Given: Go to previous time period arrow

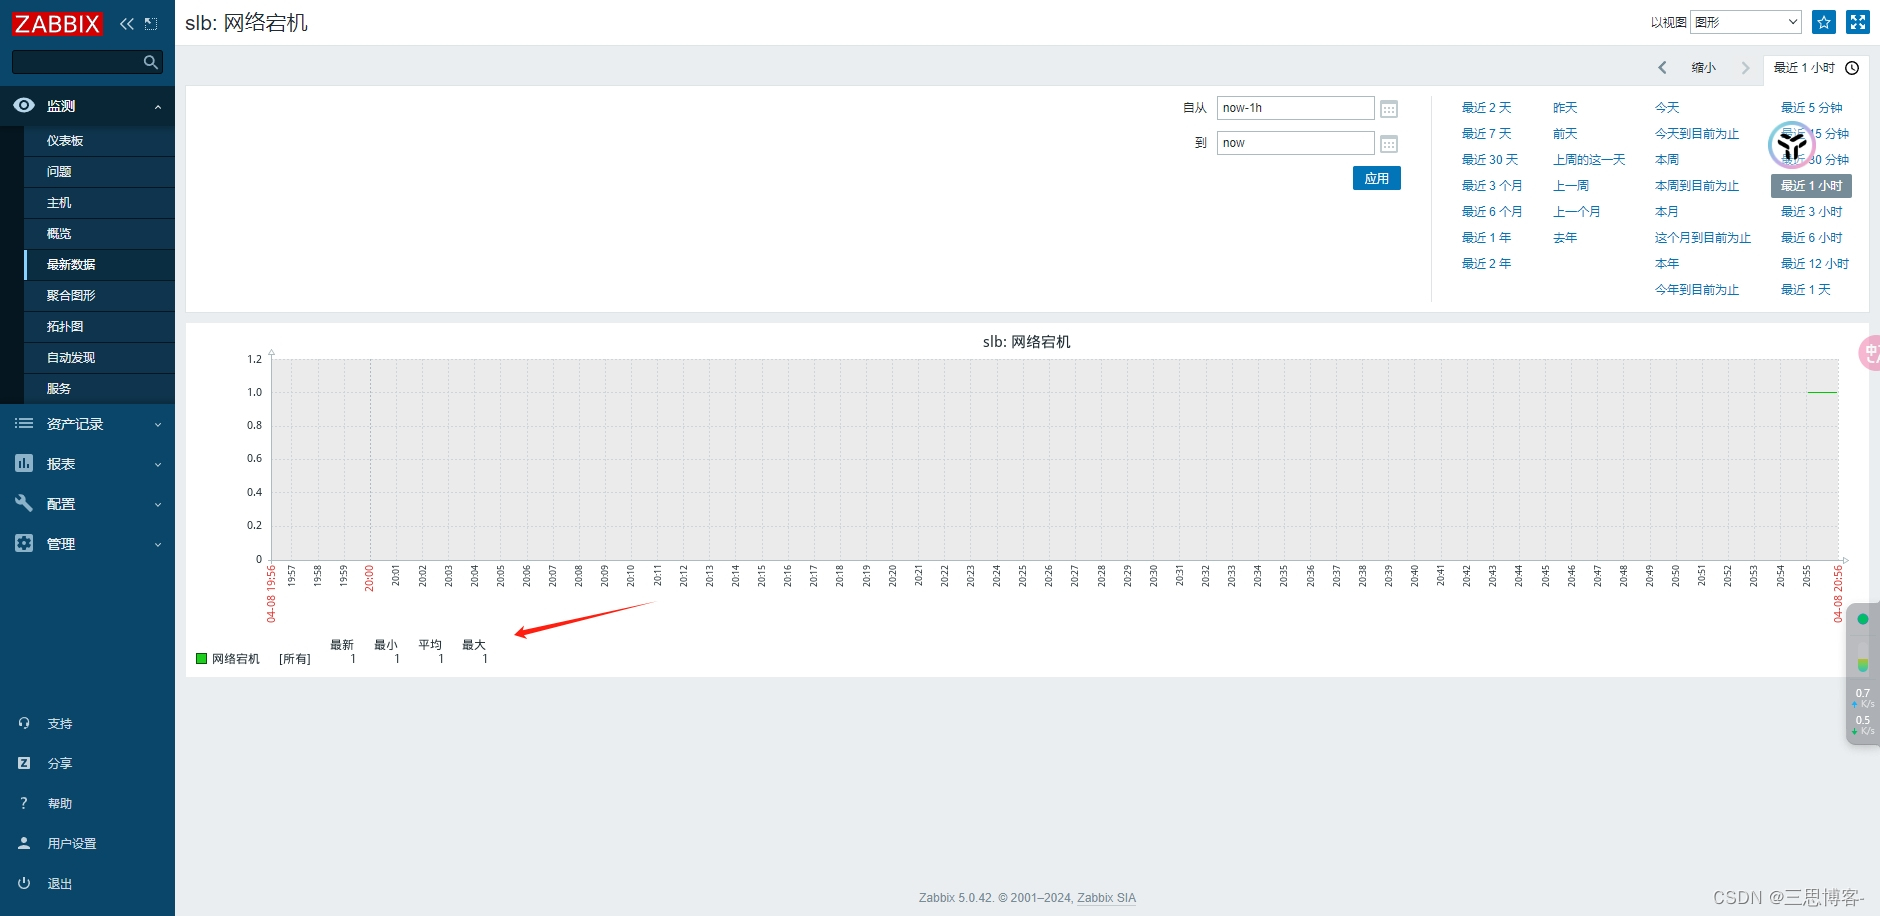Looking at the screenshot, I should pyautogui.click(x=1662, y=68).
